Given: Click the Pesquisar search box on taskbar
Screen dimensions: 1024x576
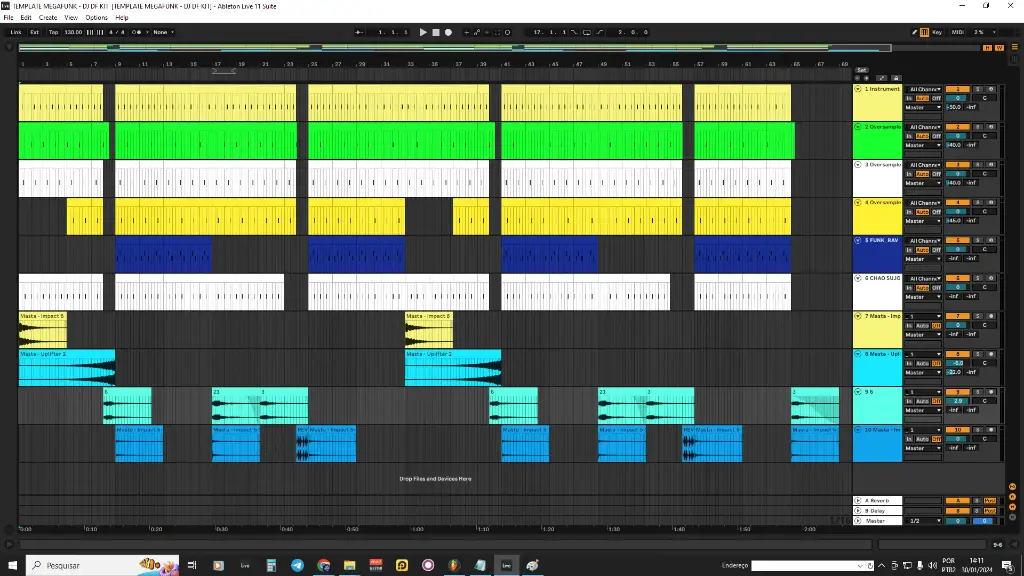Looking at the screenshot, I should (x=103, y=566).
